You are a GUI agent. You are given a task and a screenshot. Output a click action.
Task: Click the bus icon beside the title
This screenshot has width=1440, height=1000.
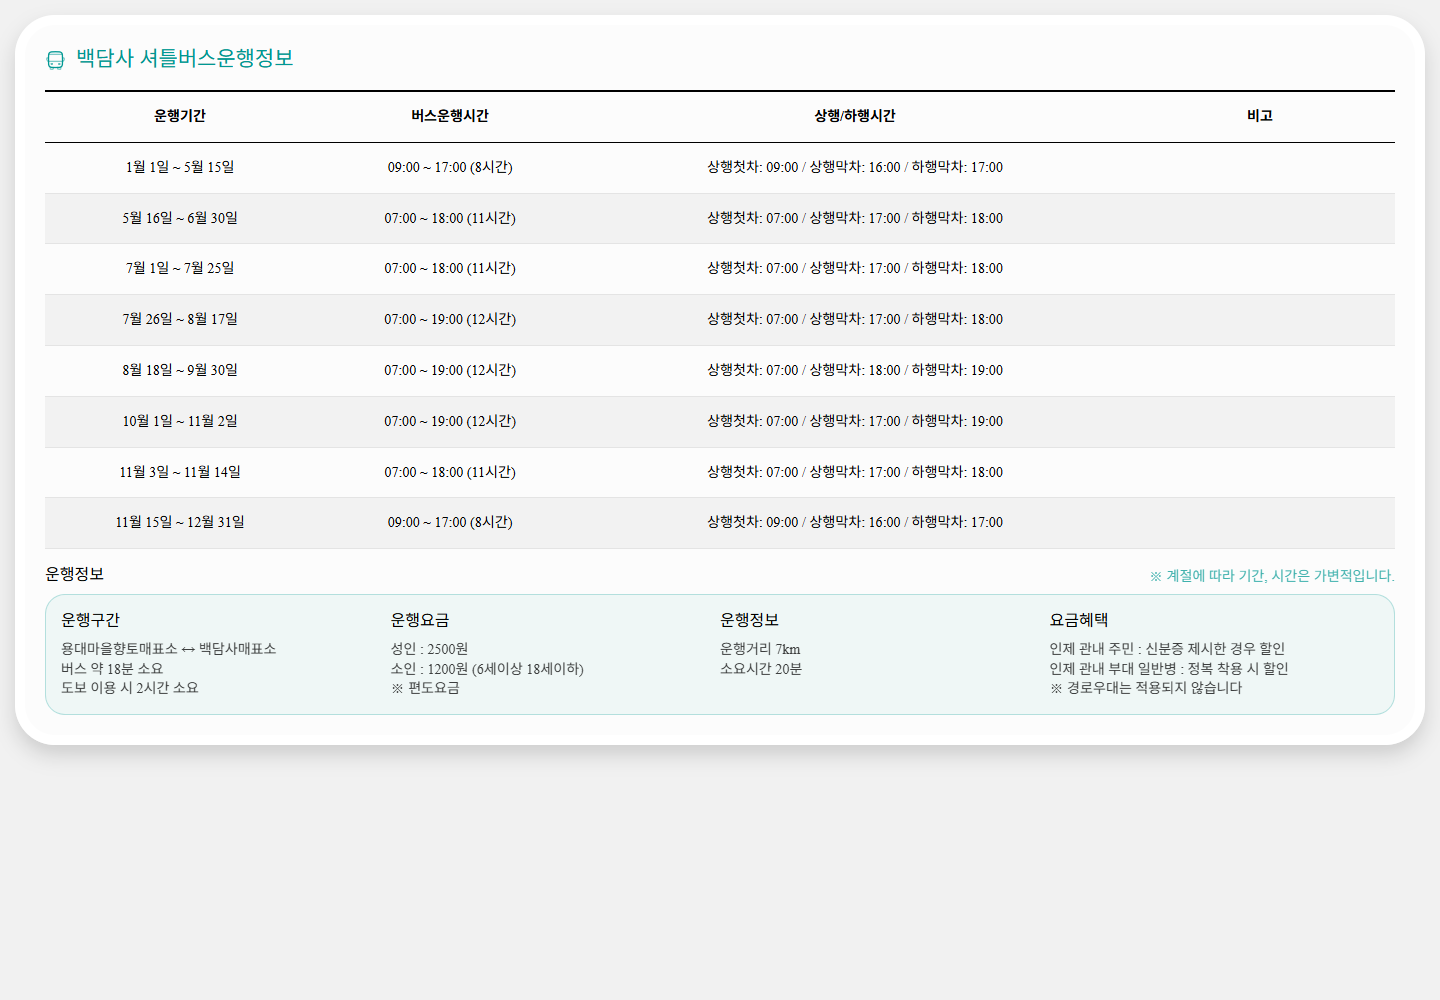pos(56,60)
